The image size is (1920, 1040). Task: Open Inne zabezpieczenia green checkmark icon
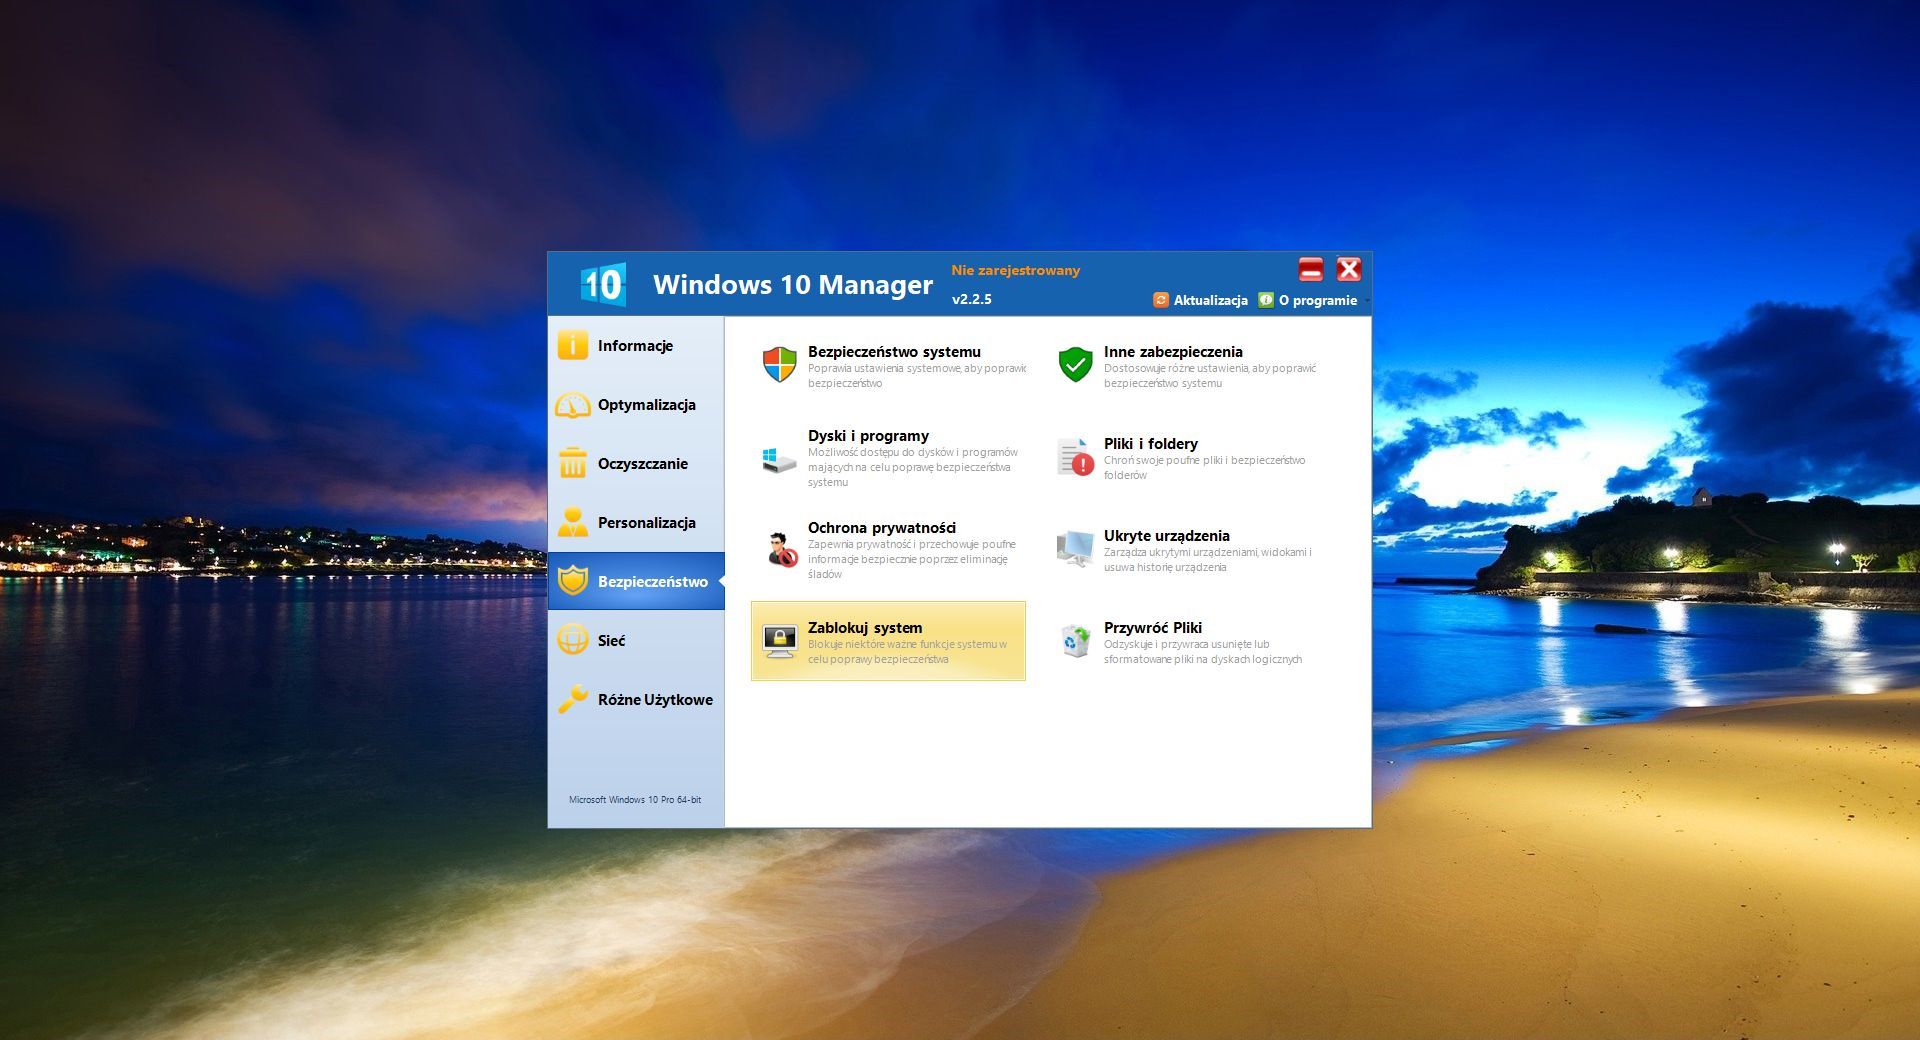[x=1075, y=365]
